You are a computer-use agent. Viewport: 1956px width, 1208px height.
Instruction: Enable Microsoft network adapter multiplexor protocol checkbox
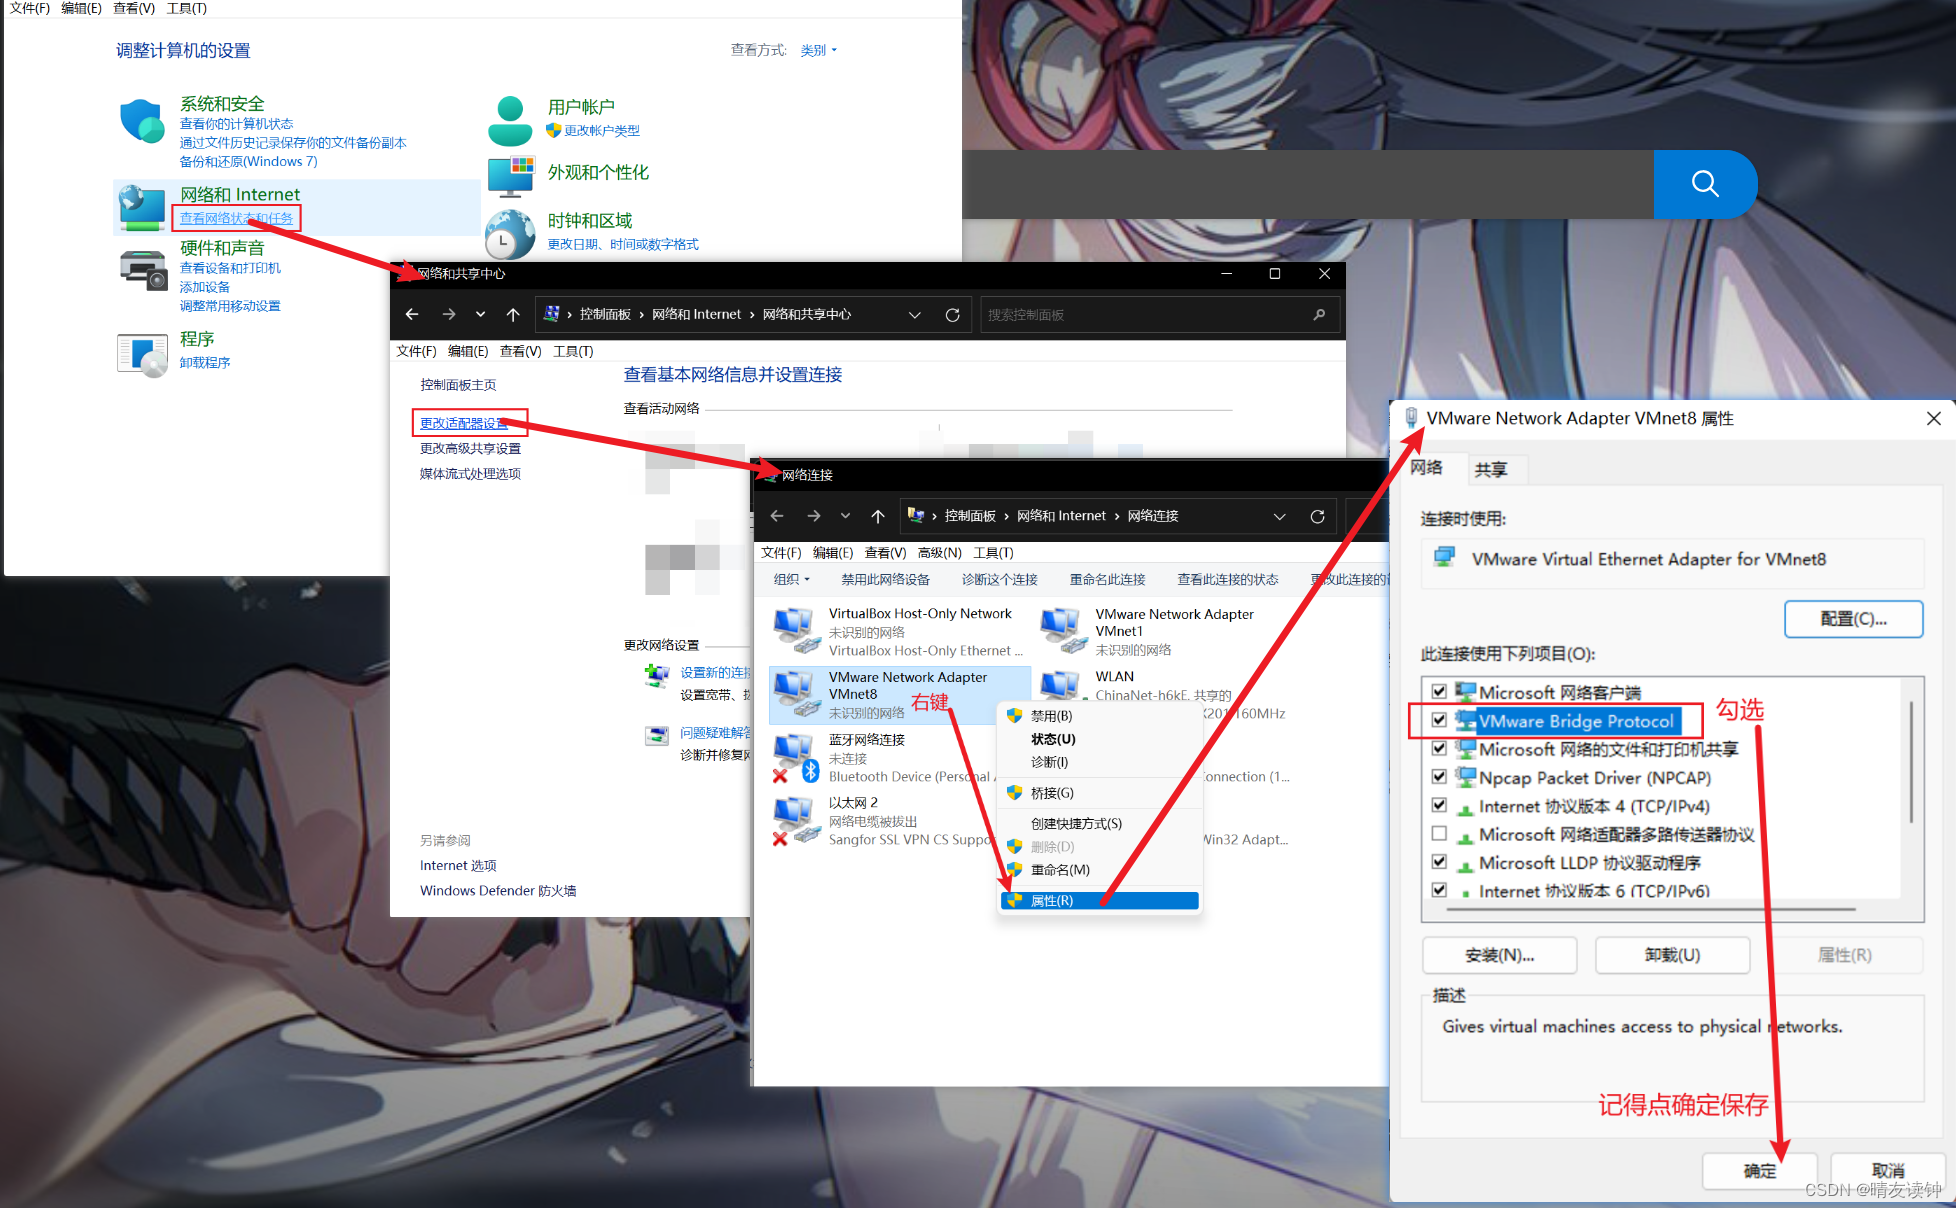point(1439,834)
